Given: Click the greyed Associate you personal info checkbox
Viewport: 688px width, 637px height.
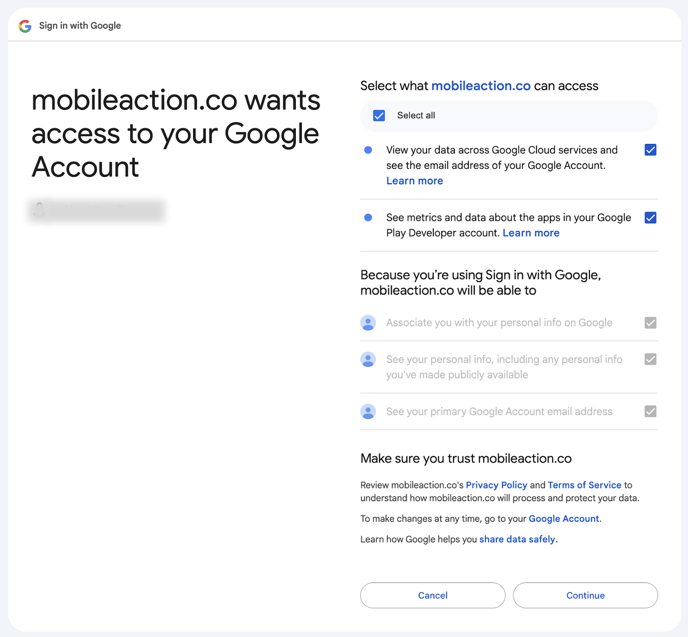Looking at the screenshot, I should click(x=650, y=323).
